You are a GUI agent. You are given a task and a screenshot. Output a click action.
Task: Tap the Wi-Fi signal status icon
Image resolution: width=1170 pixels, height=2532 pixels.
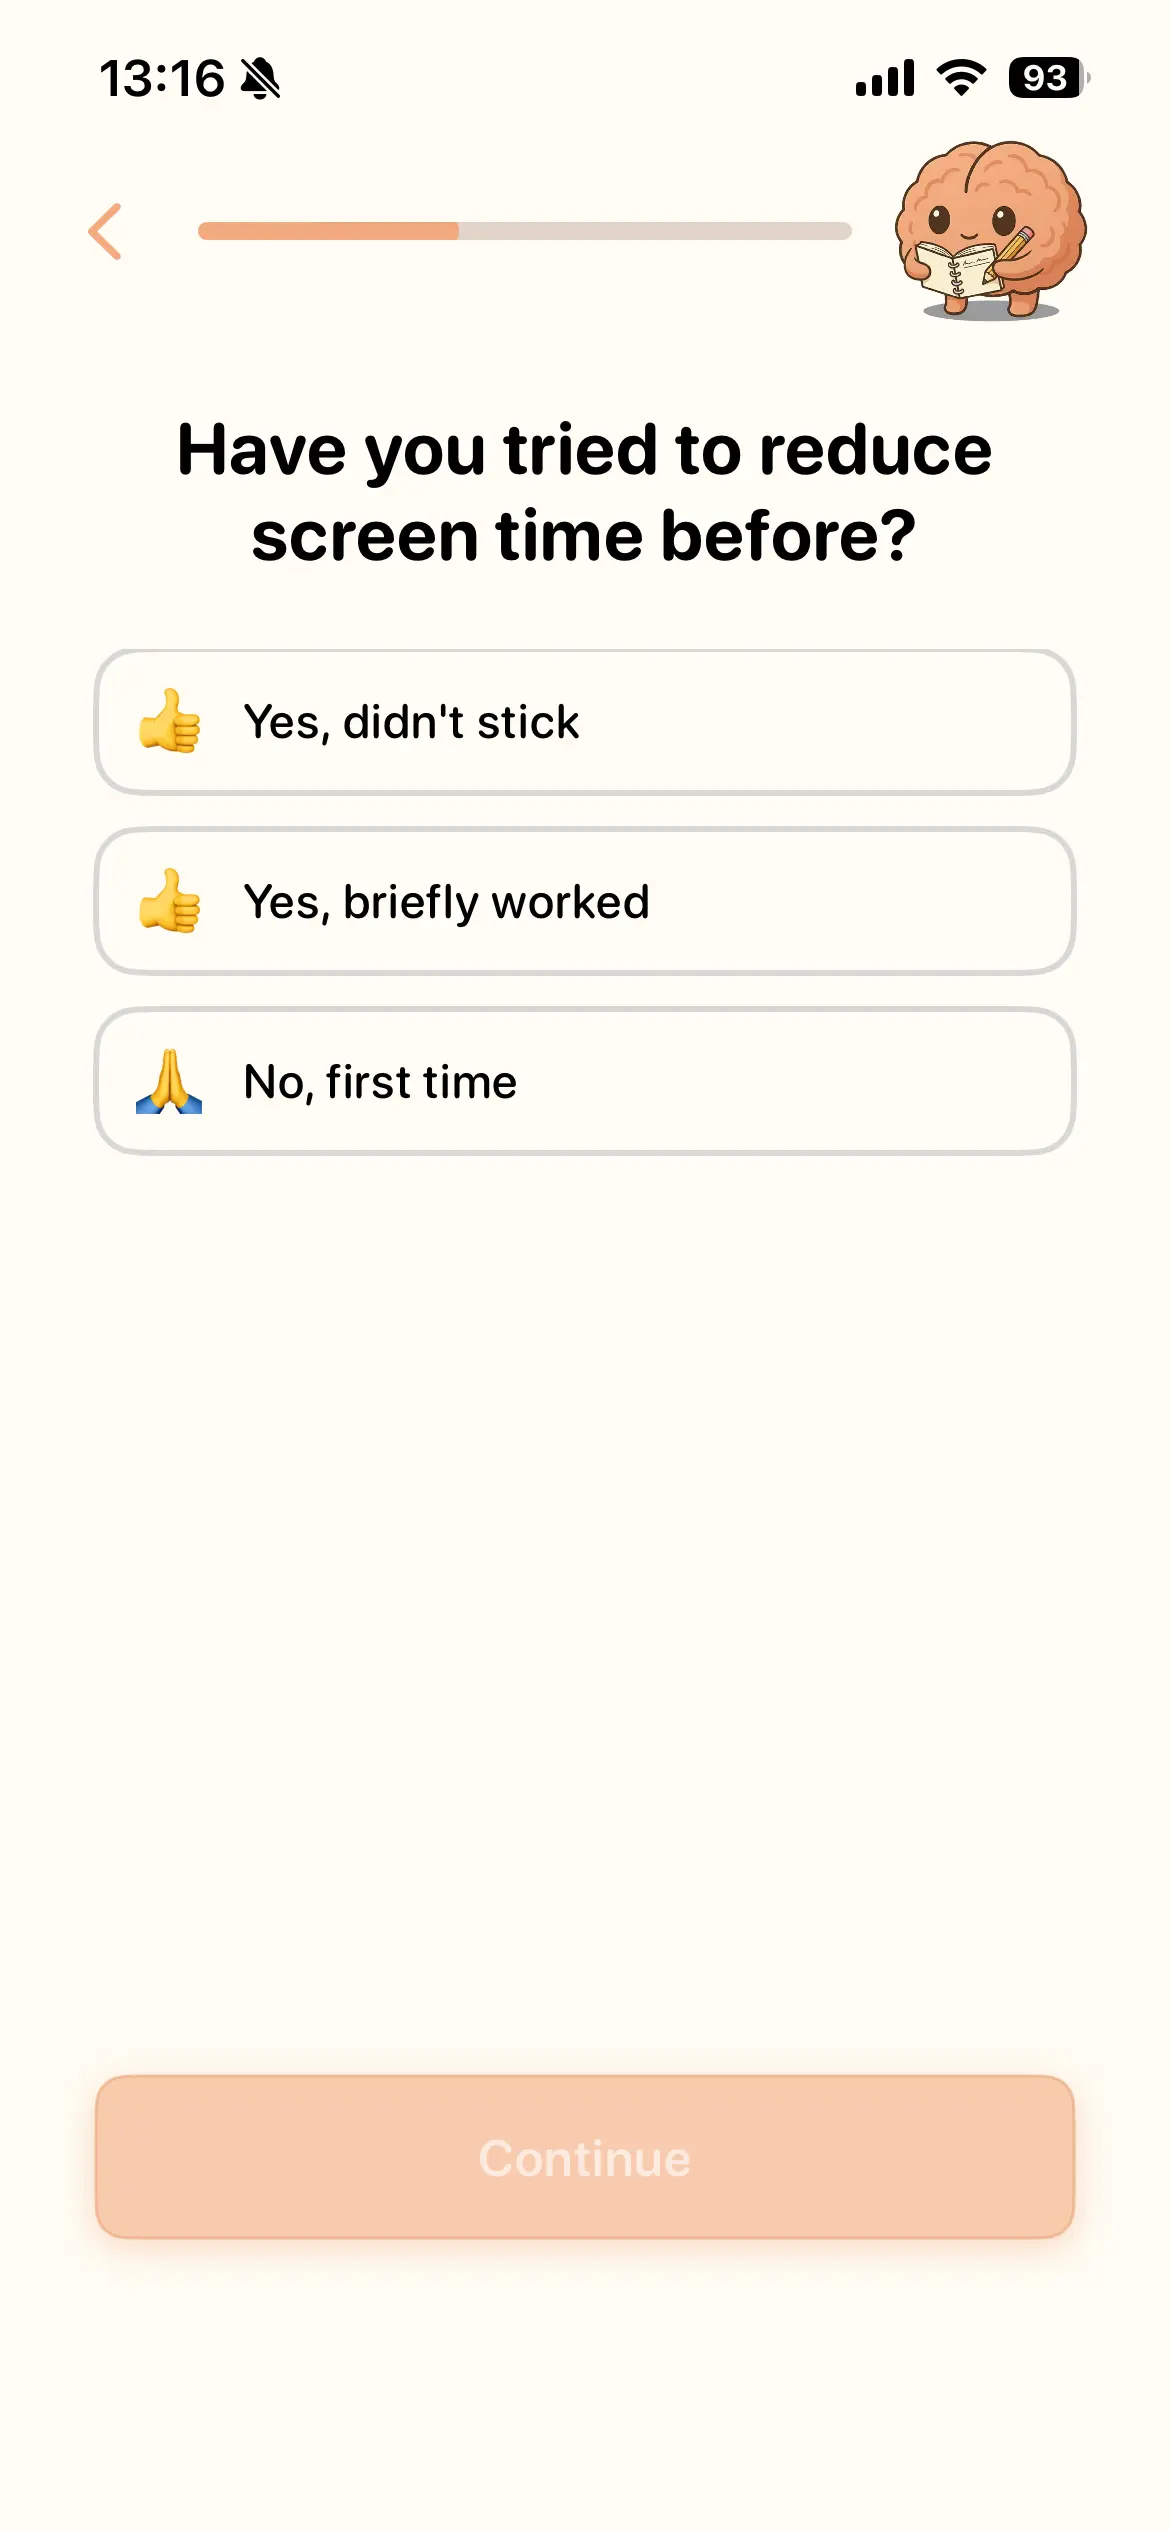pos(961,78)
